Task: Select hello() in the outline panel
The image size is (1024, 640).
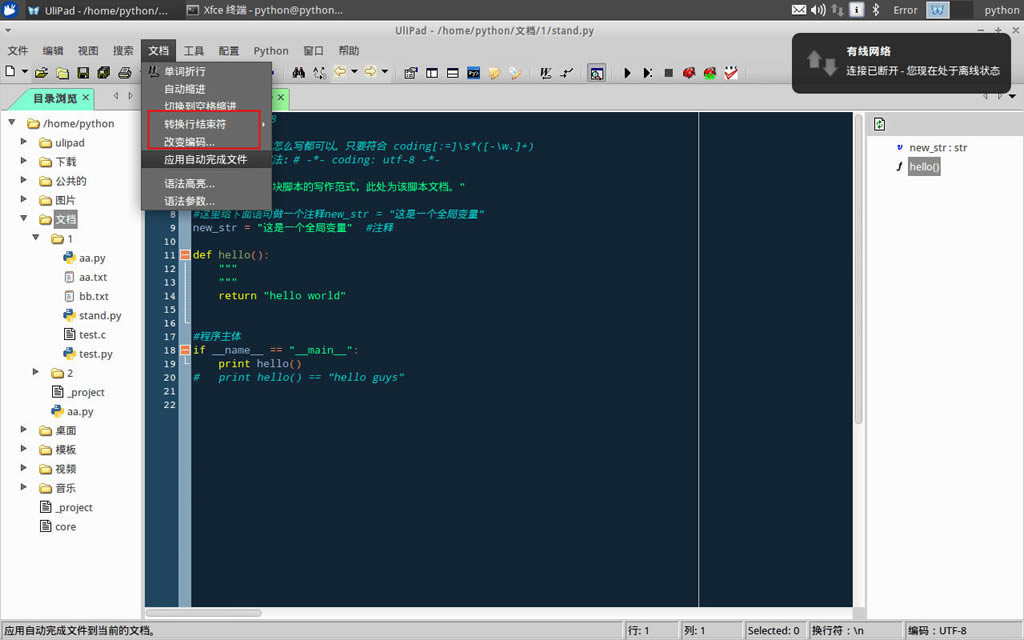Action: click(x=924, y=167)
